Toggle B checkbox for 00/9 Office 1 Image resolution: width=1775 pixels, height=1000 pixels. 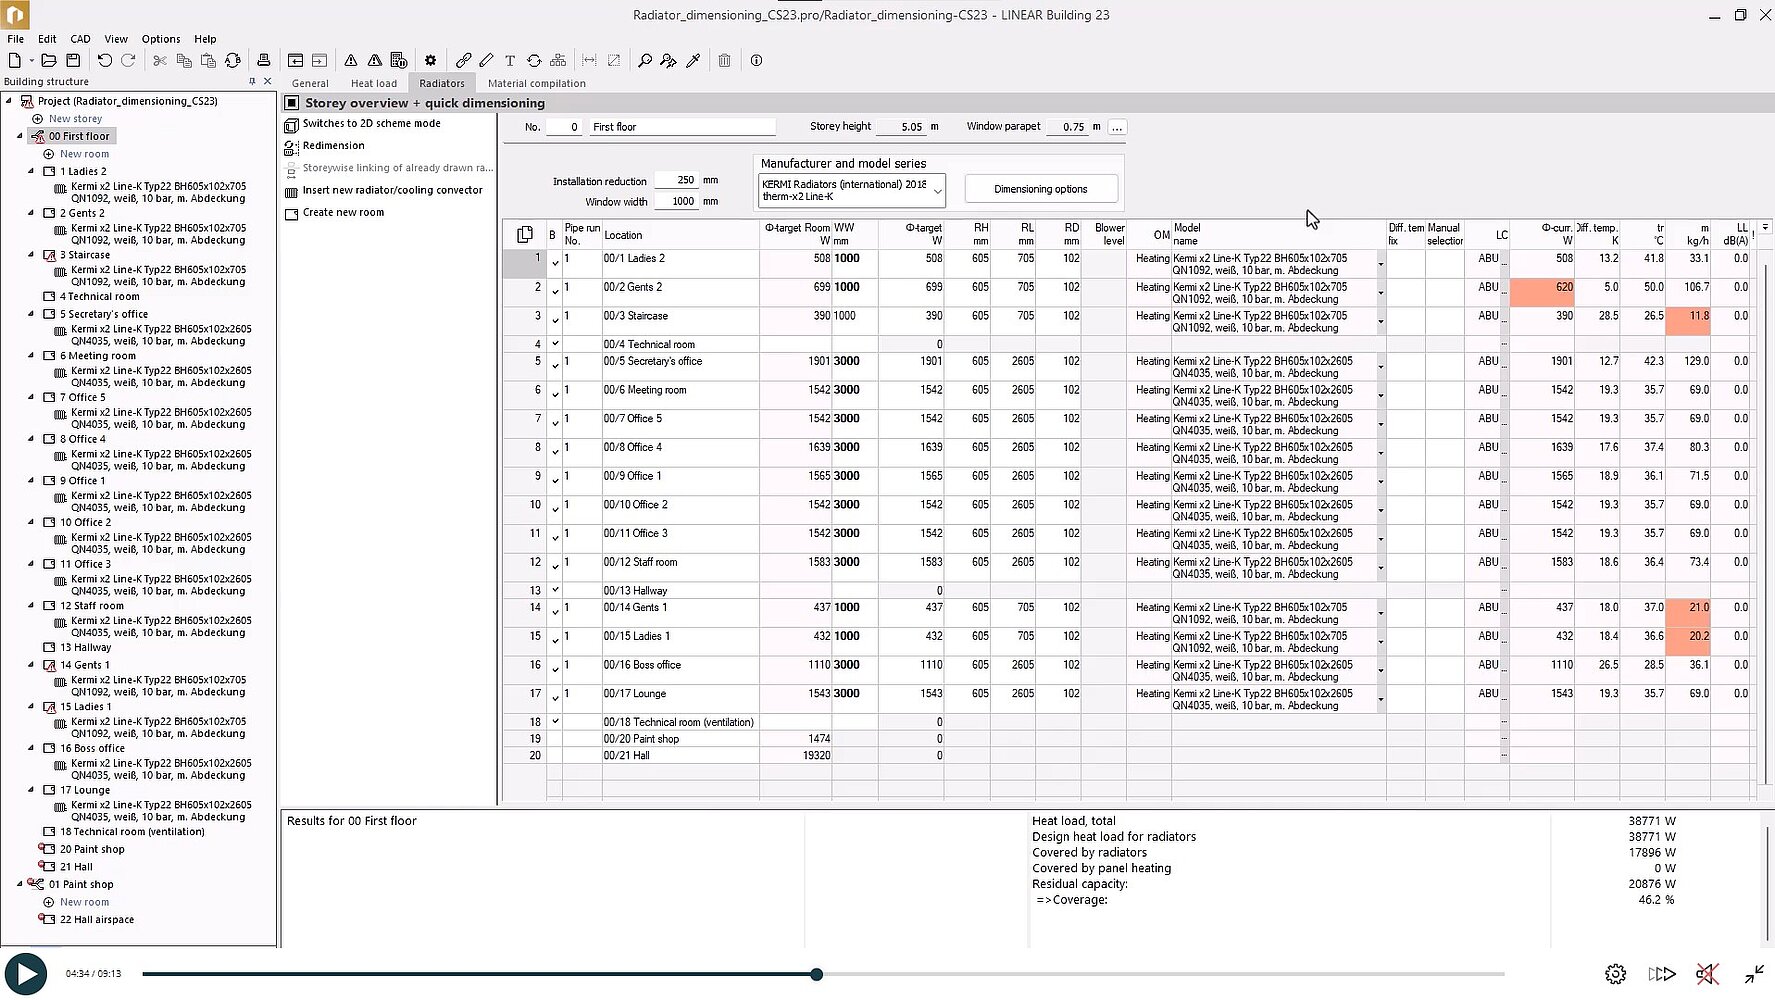coord(555,482)
